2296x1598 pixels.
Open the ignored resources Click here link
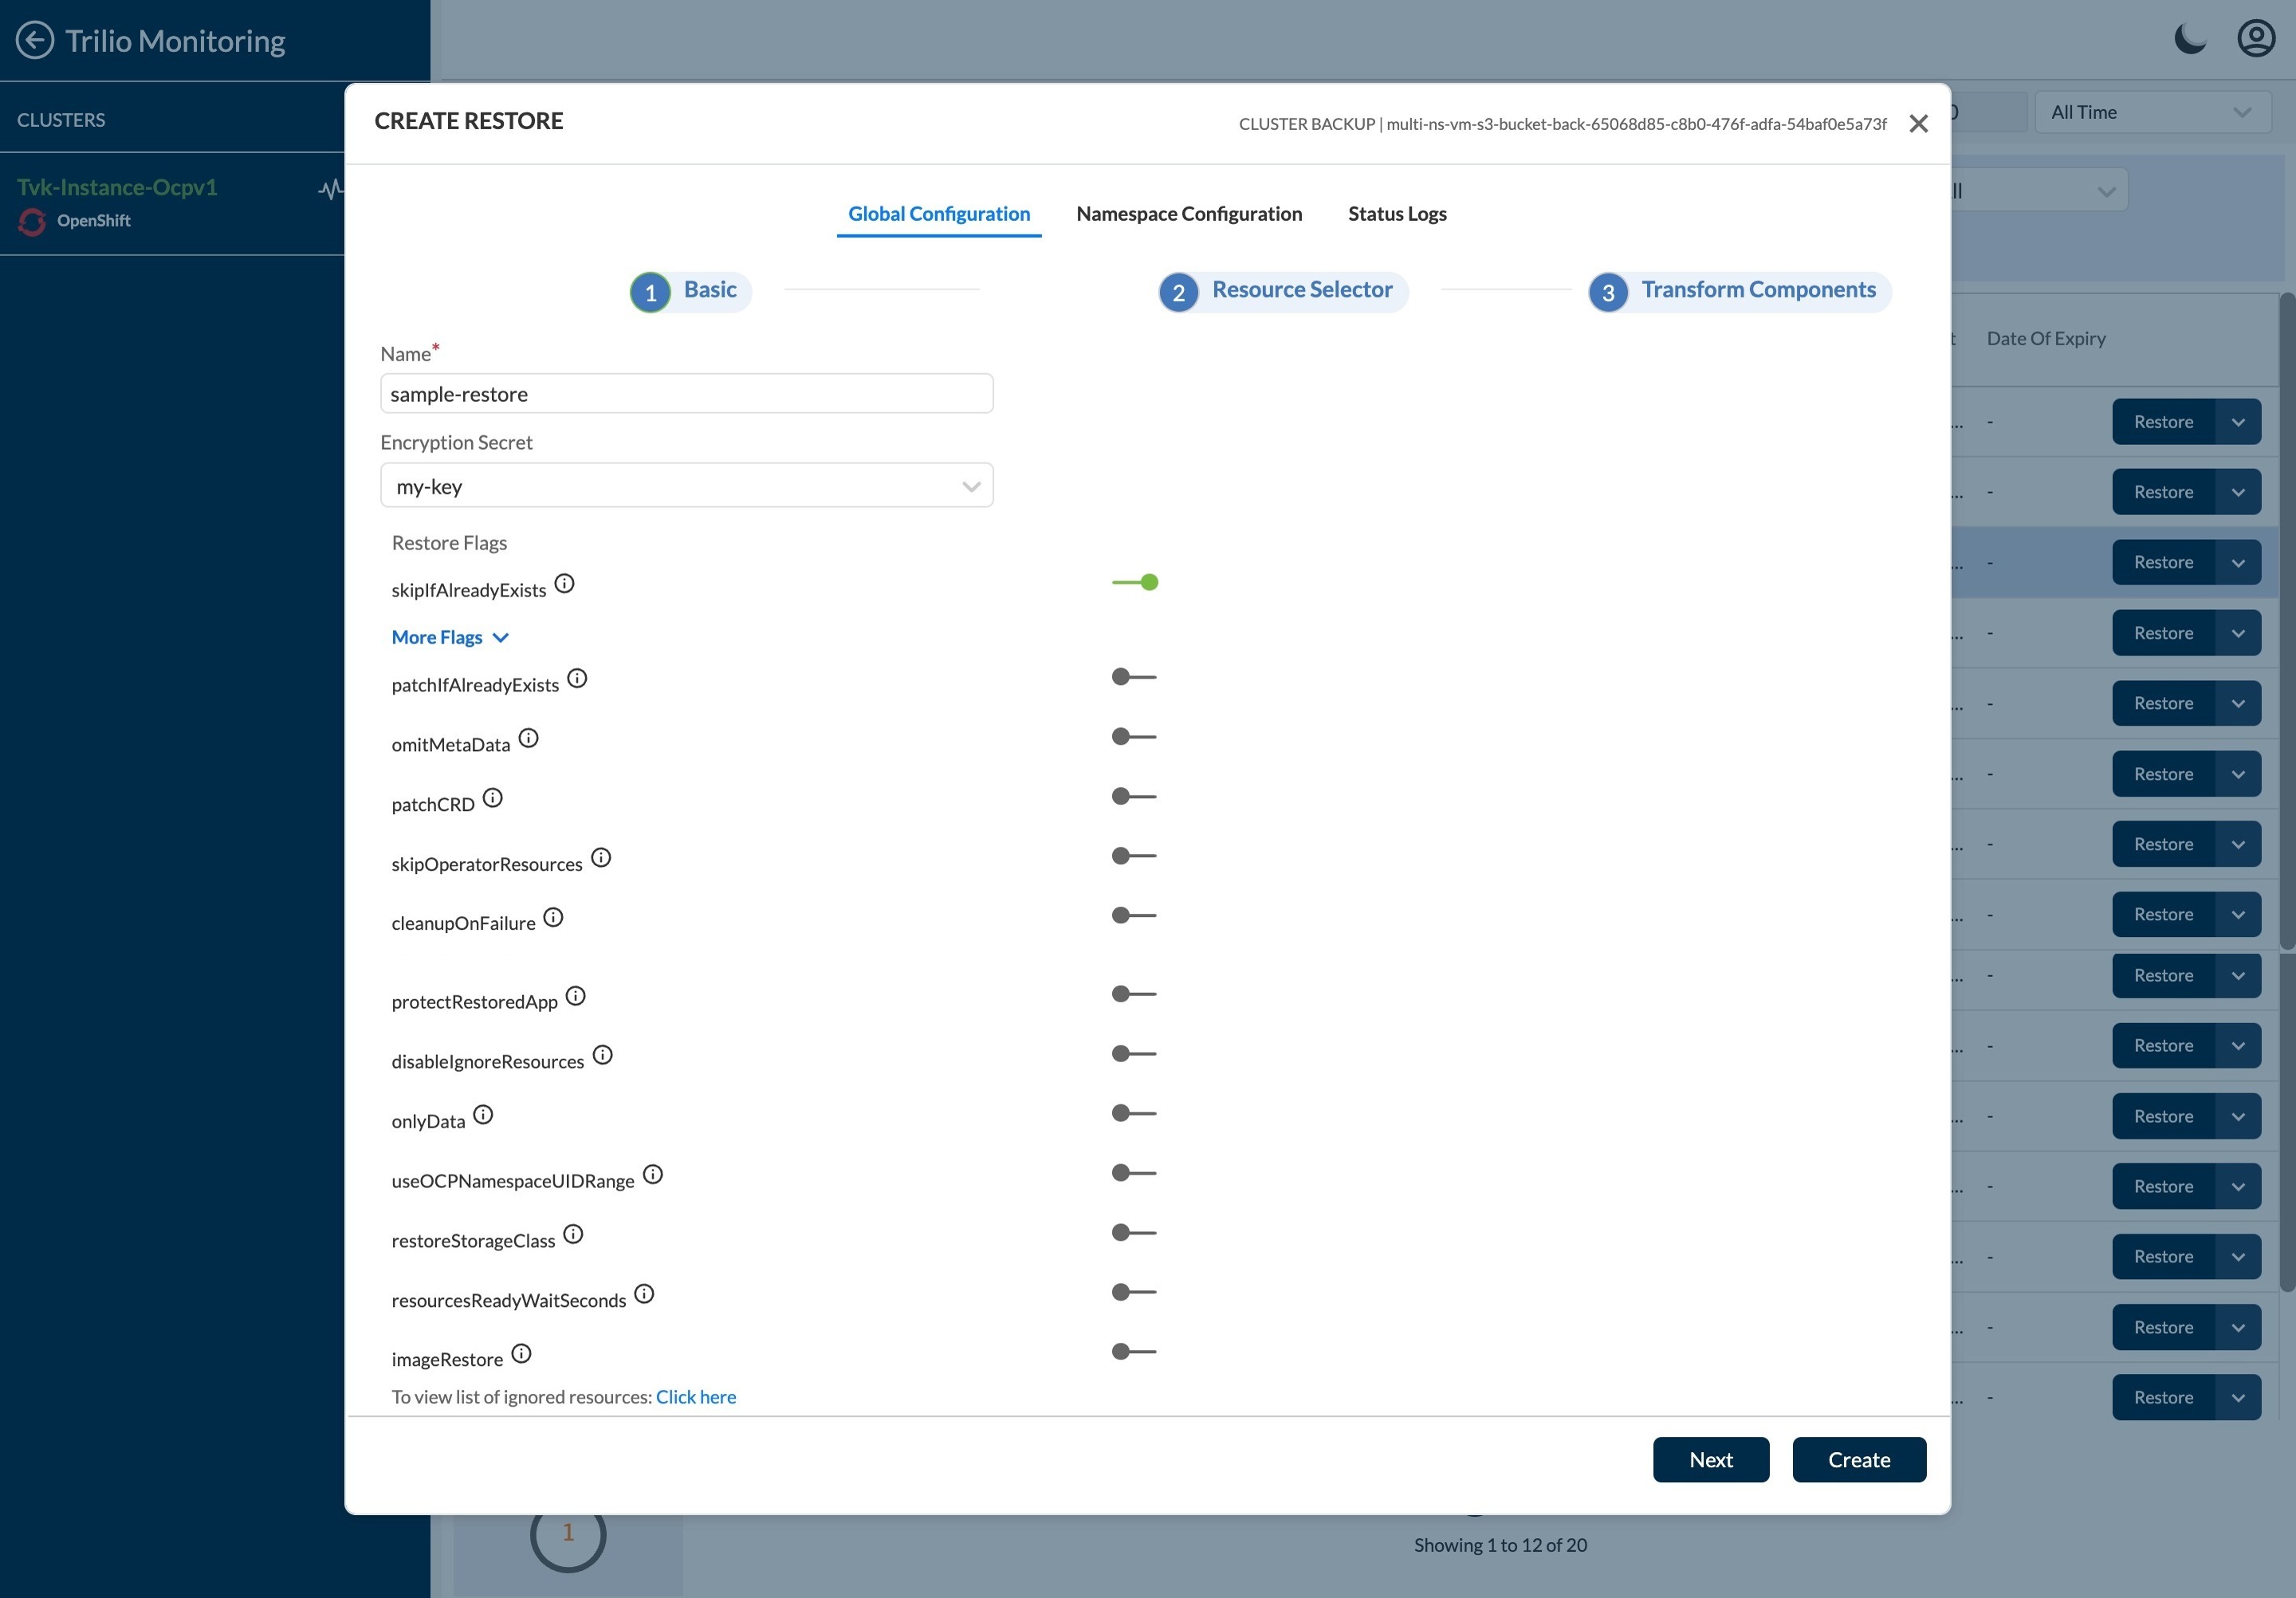(x=695, y=1397)
